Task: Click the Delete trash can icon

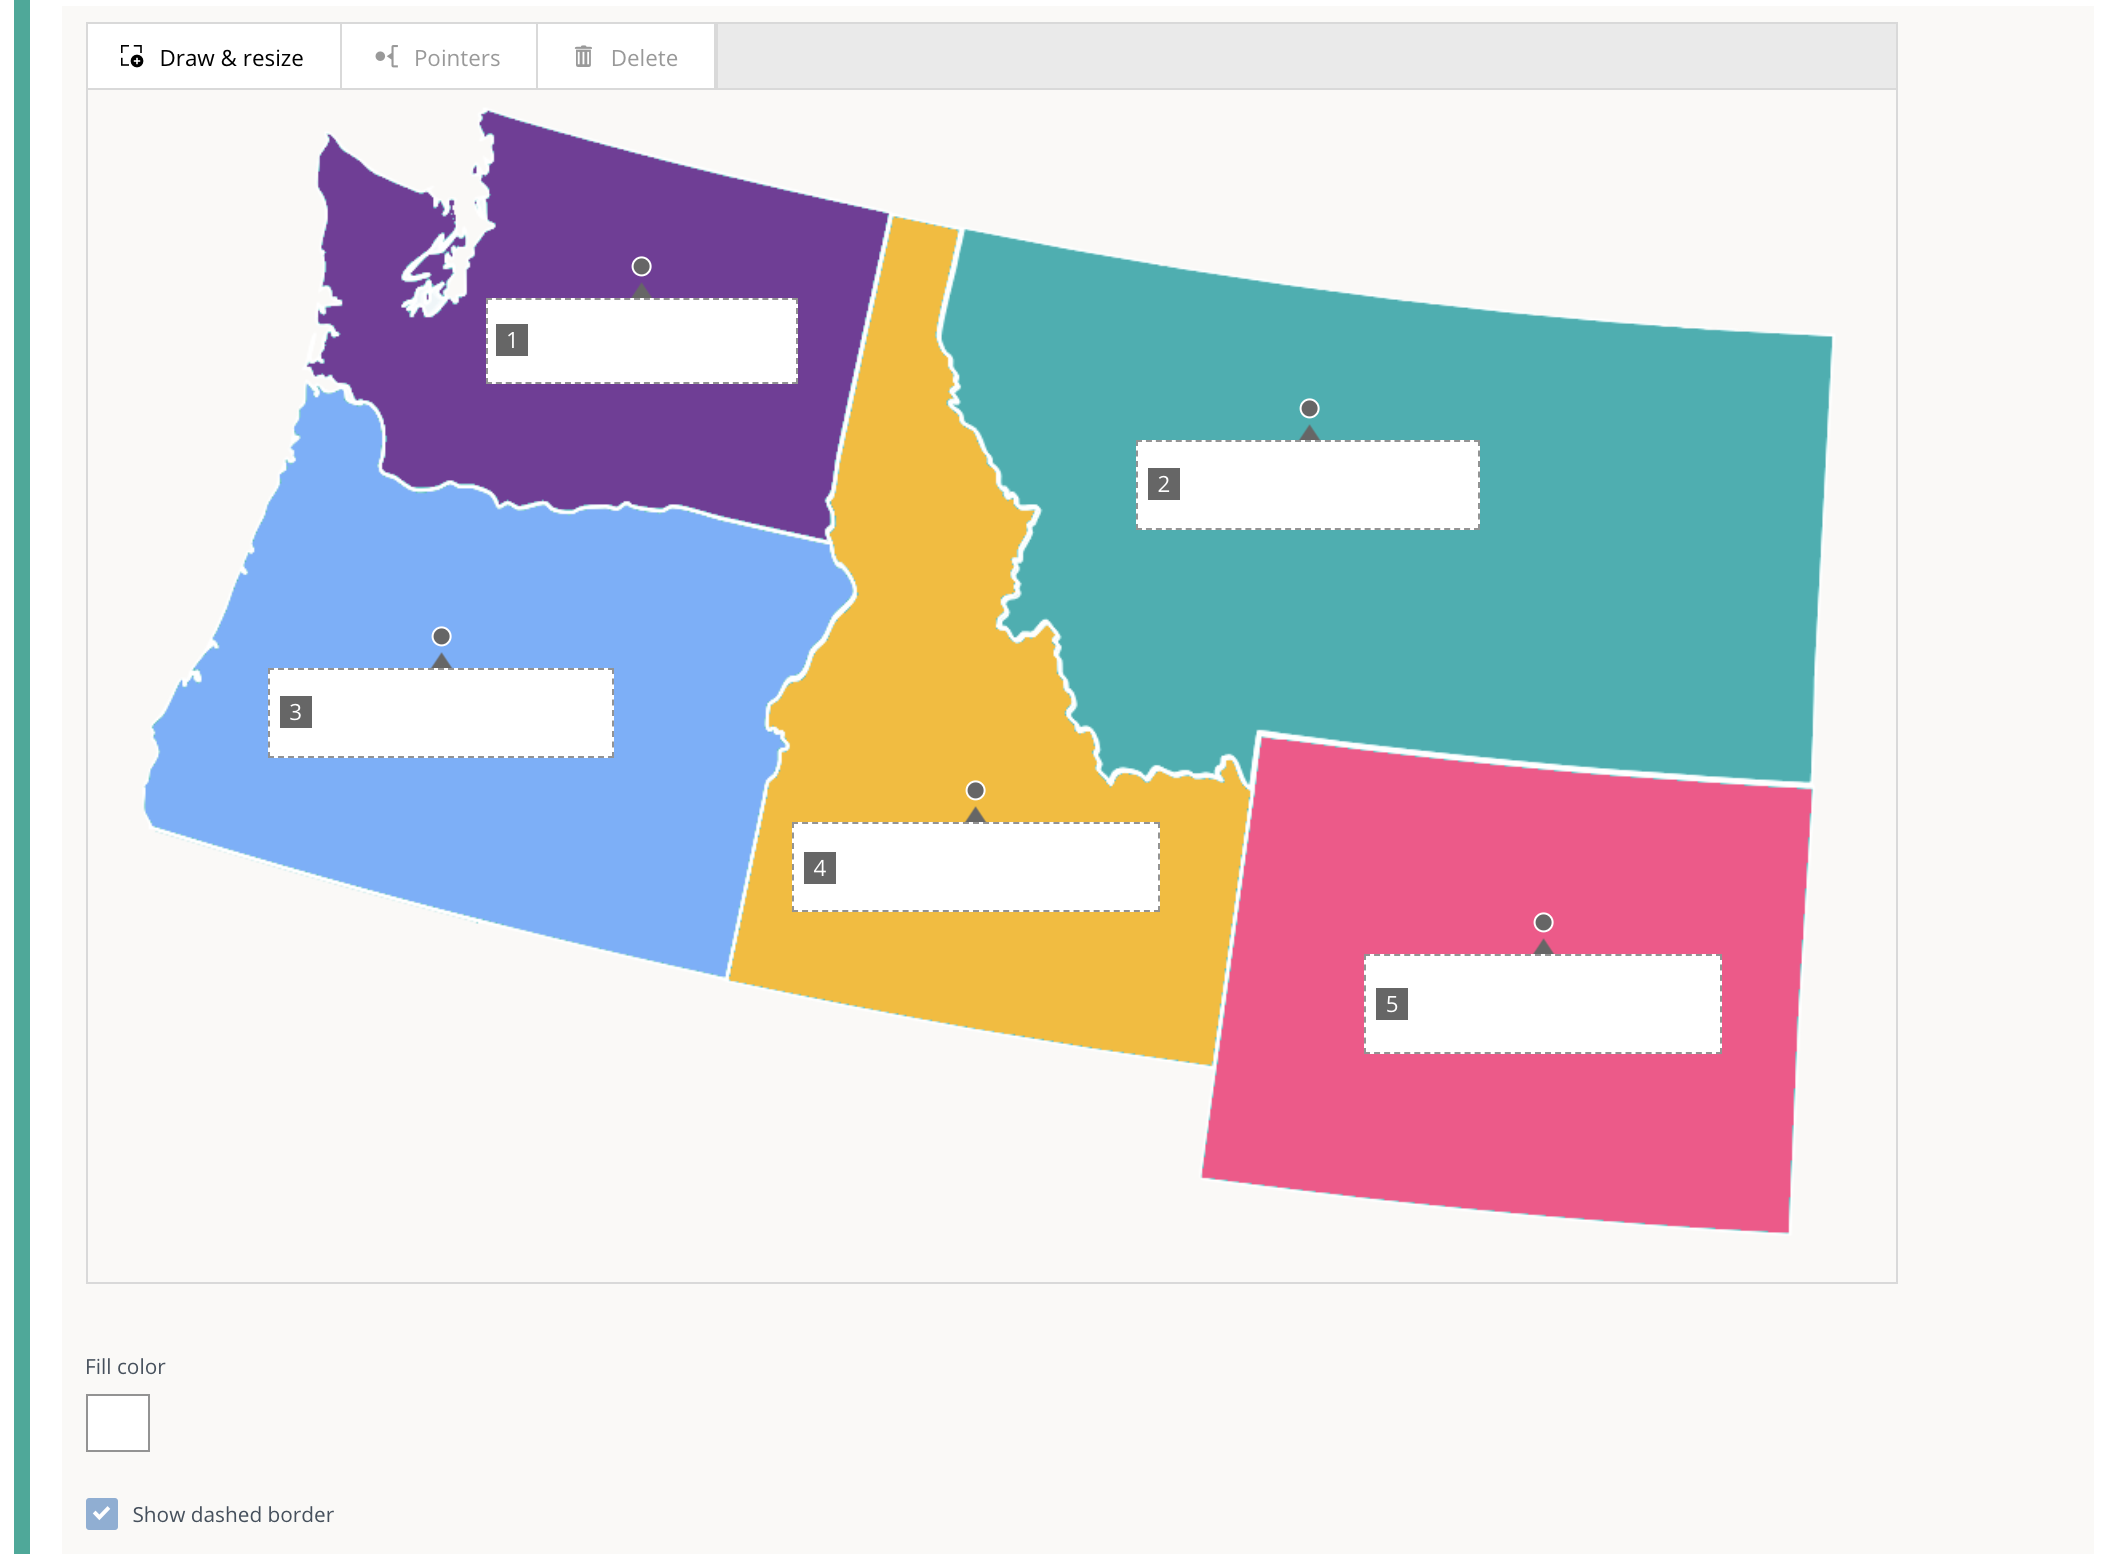Action: point(583,57)
